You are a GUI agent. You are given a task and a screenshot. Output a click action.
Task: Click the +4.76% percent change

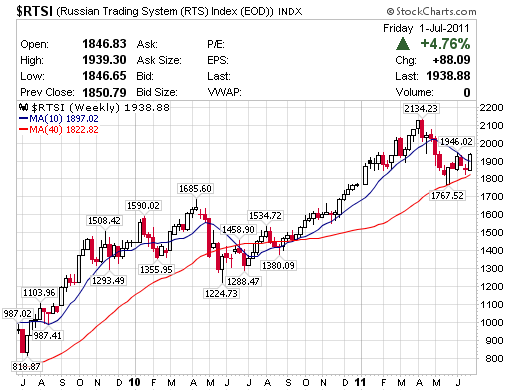tap(445, 44)
